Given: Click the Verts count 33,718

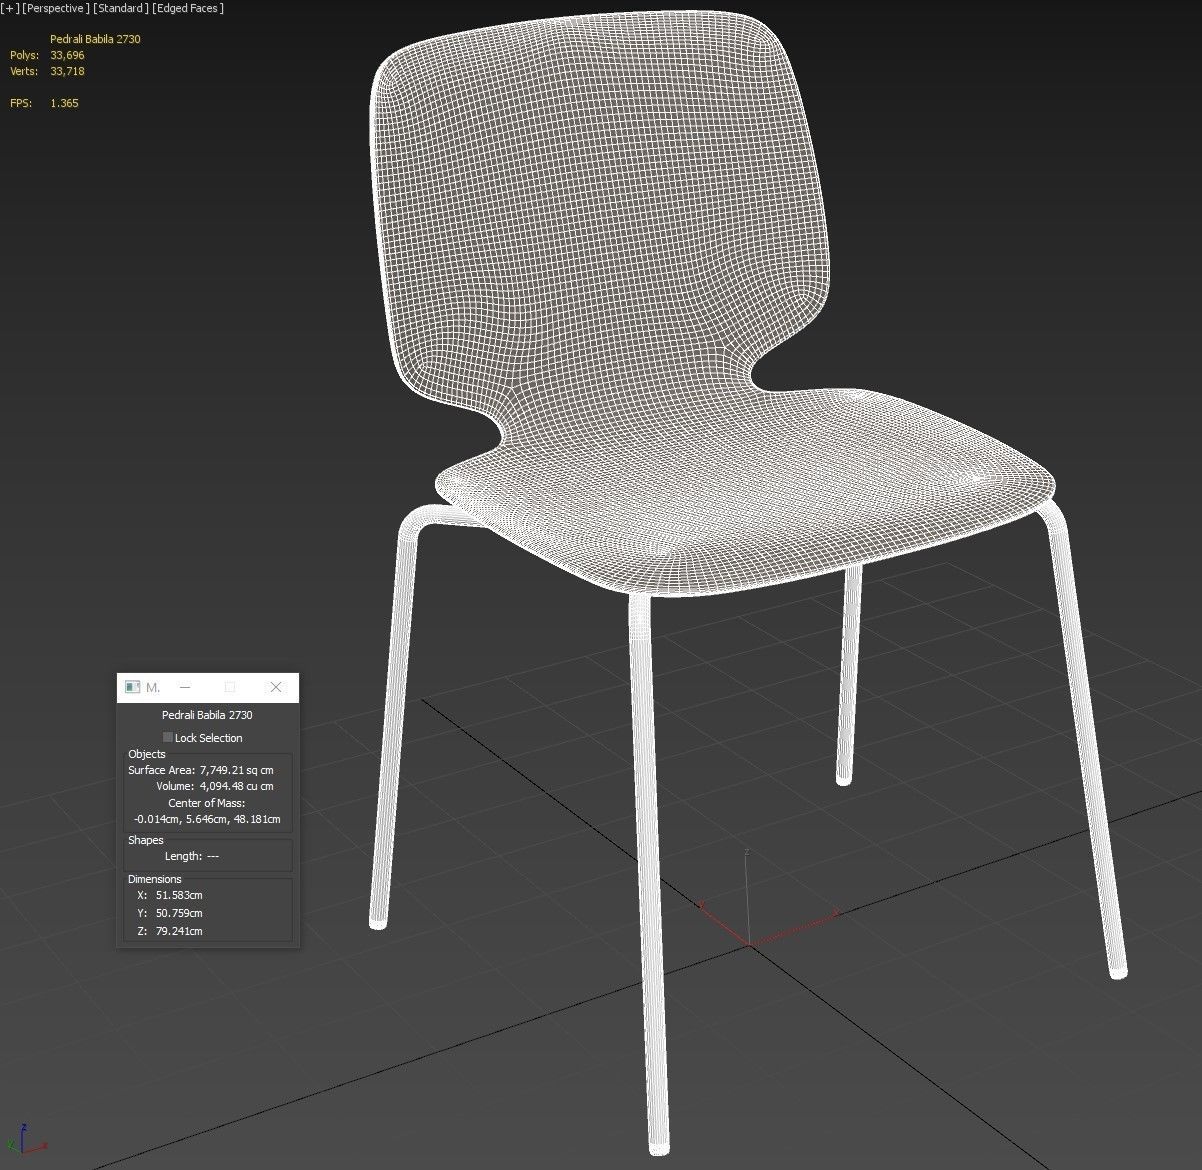Looking at the screenshot, I should pyautogui.click(x=67, y=71).
